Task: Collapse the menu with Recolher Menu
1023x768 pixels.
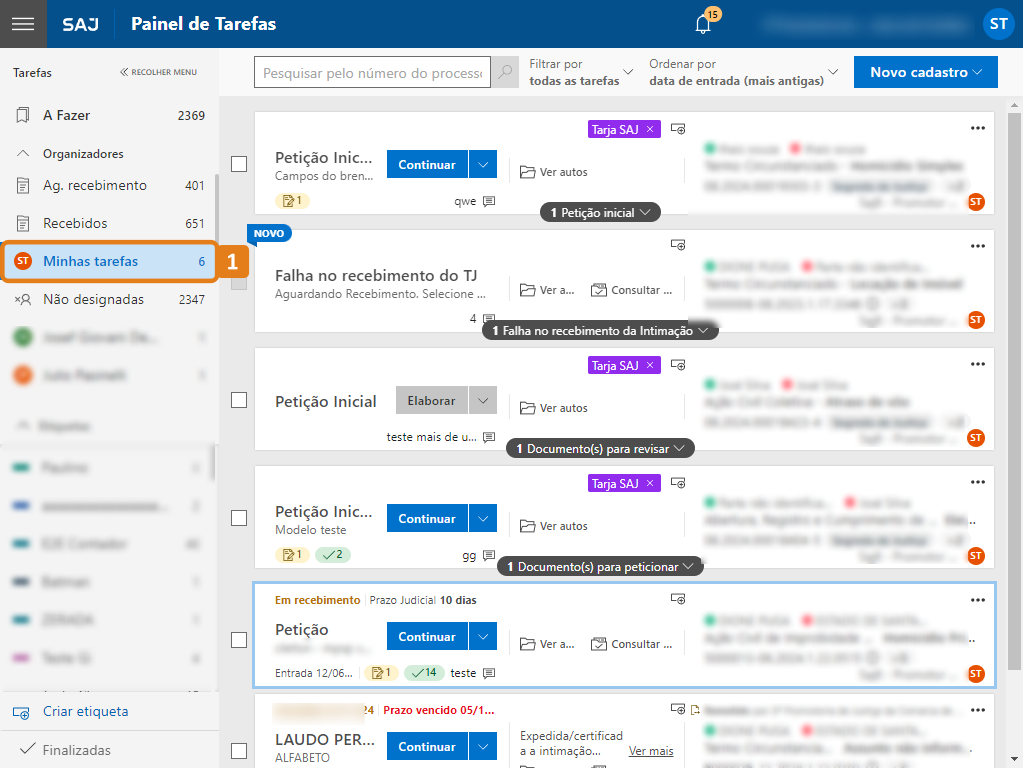Action: (x=158, y=72)
